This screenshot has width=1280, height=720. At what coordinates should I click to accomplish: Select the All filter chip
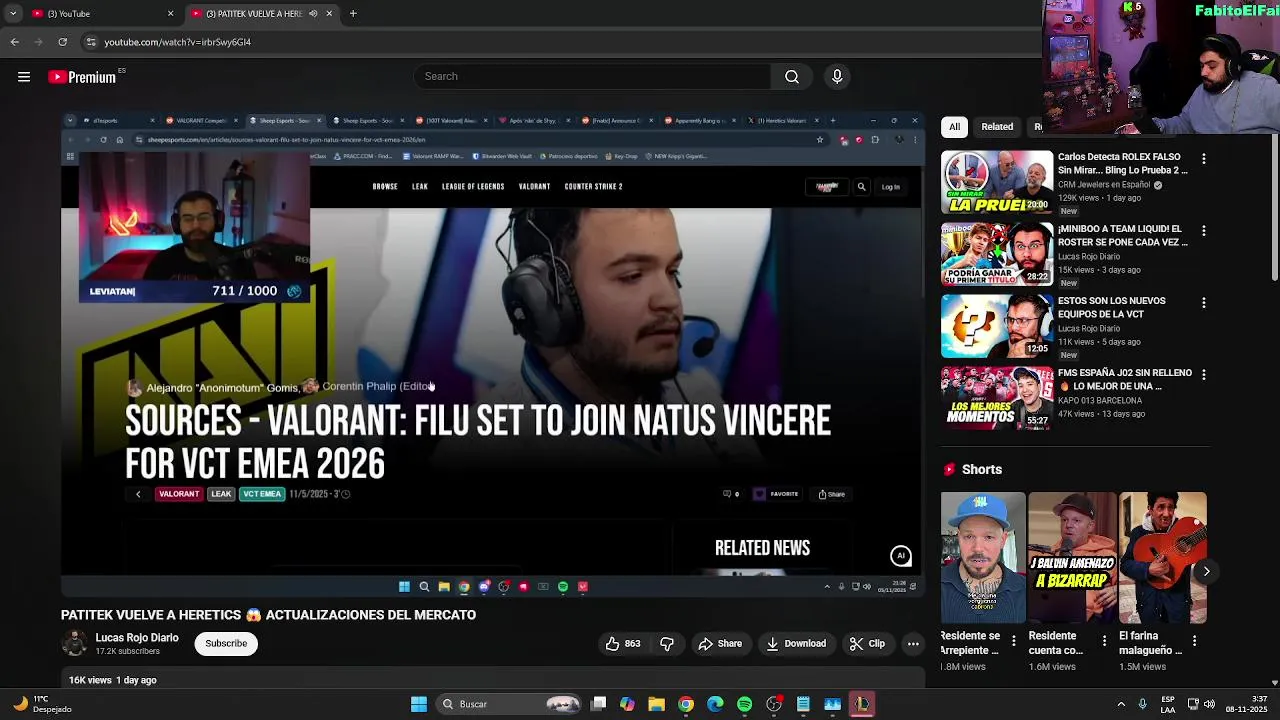click(x=955, y=127)
